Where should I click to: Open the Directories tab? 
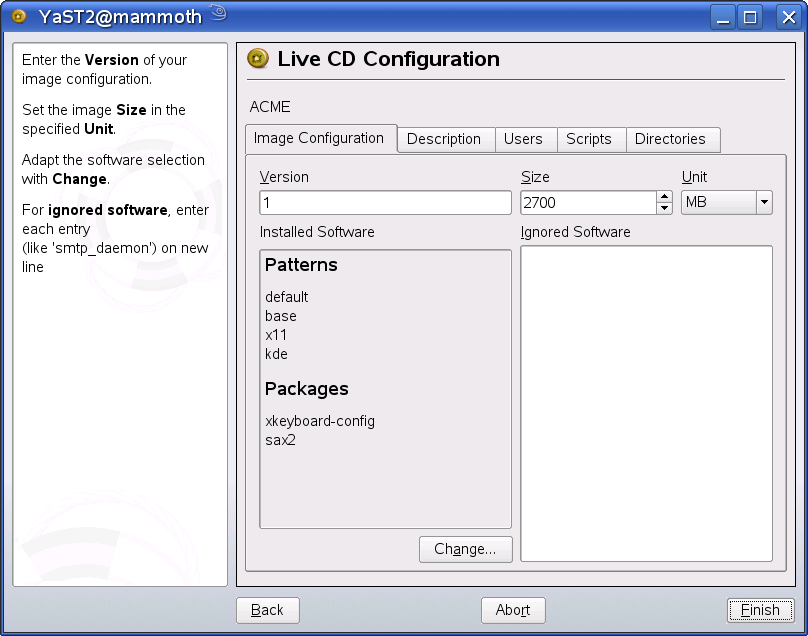pyautogui.click(x=670, y=140)
